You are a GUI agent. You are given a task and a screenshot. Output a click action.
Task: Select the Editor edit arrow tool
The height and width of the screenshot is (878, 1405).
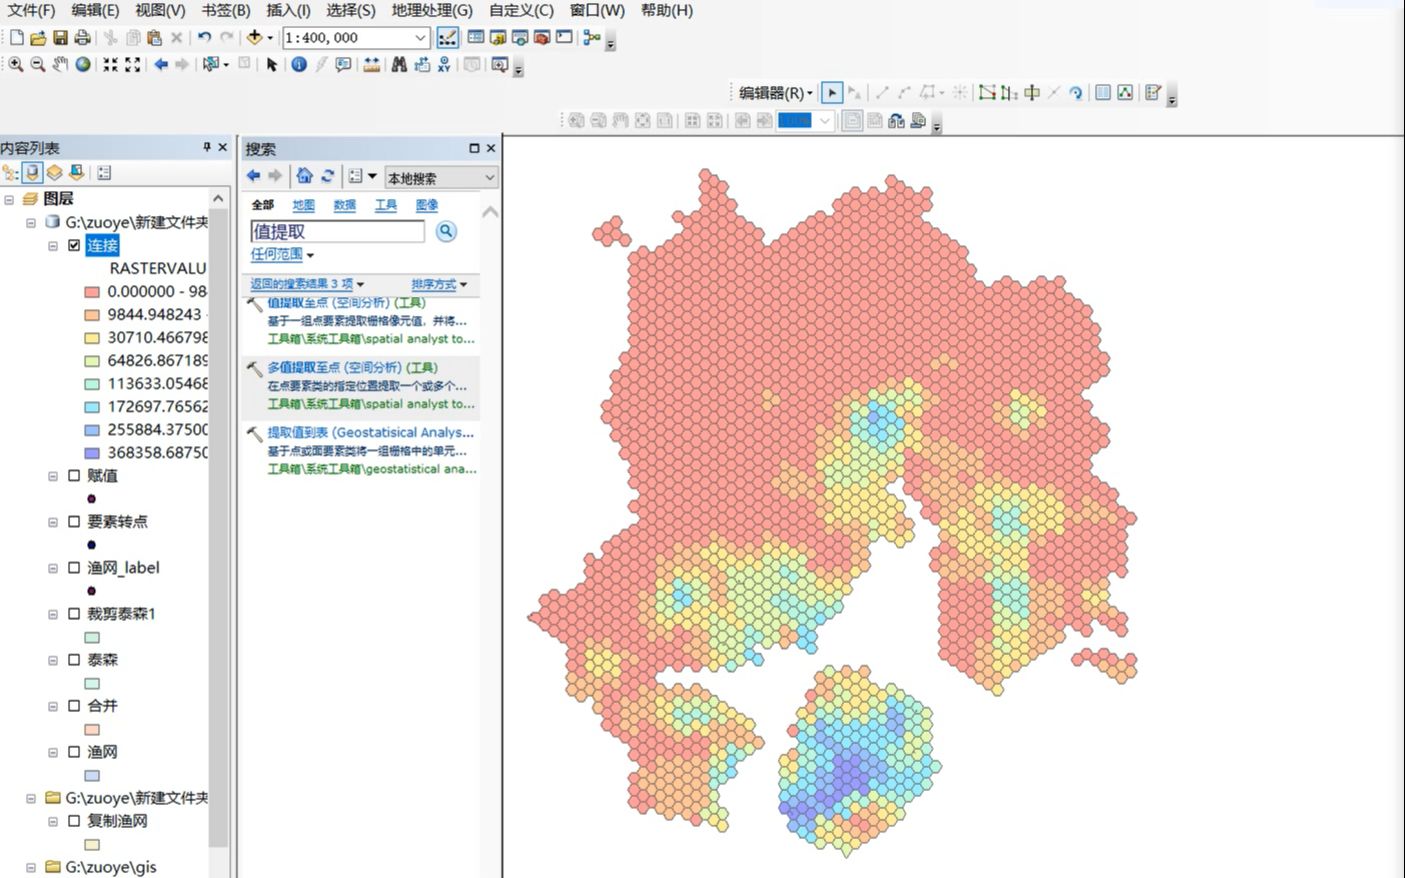click(832, 91)
